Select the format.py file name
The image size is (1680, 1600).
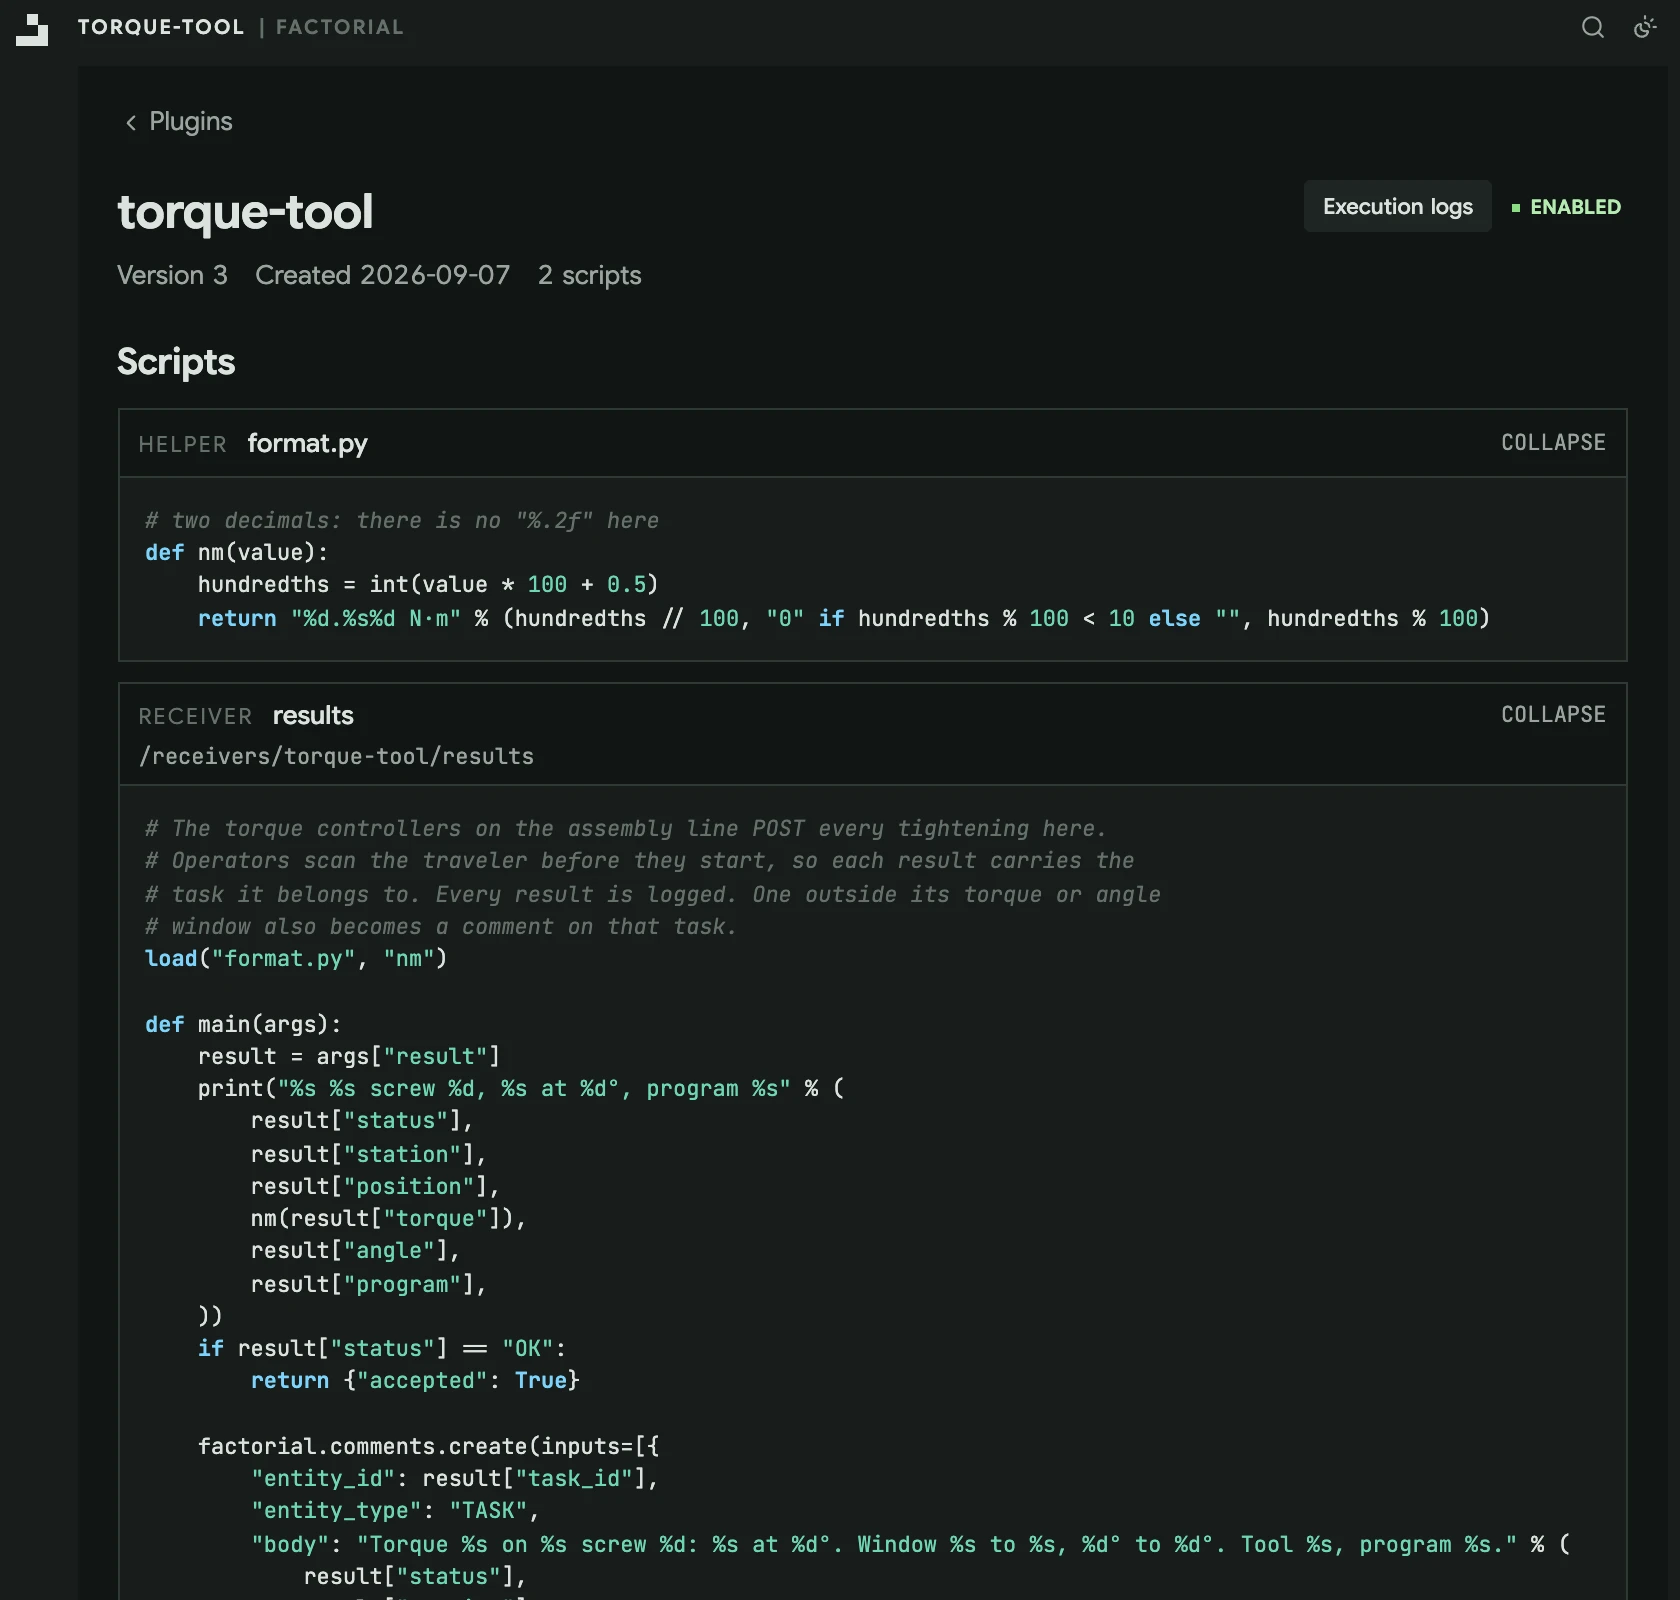308,443
